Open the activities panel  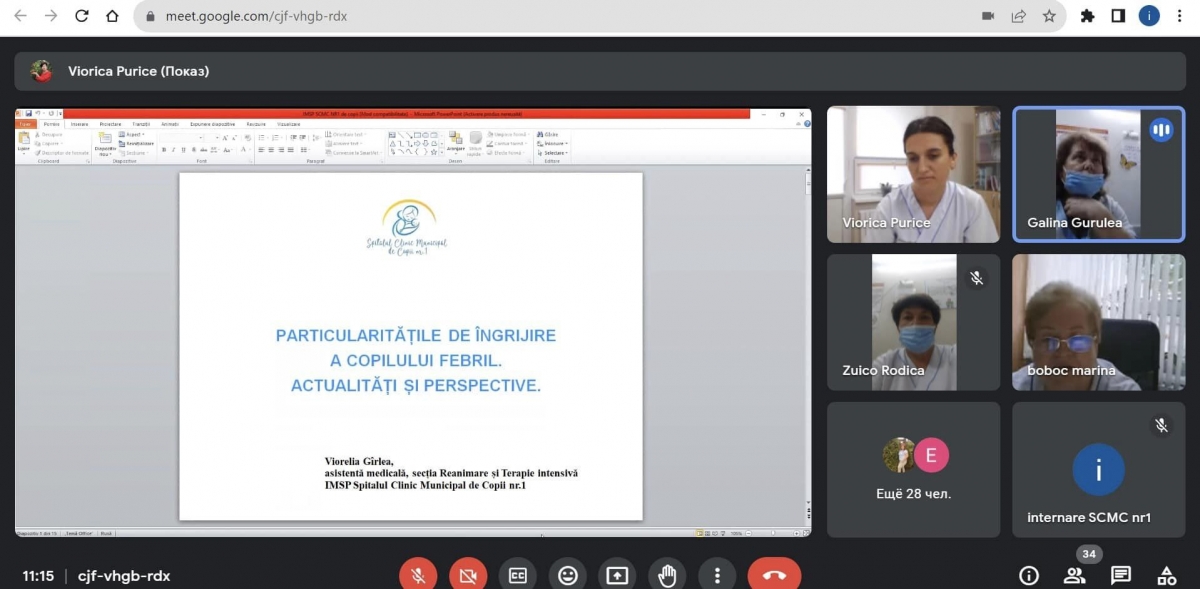[x=1166, y=575]
